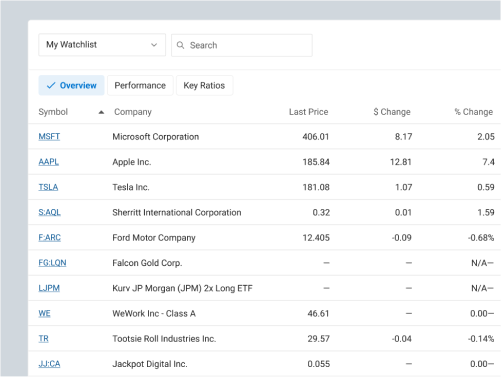Image resolution: width=501 pixels, height=377 pixels.
Task: Click the Symbol sort arrow icon
Action: point(101,112)
